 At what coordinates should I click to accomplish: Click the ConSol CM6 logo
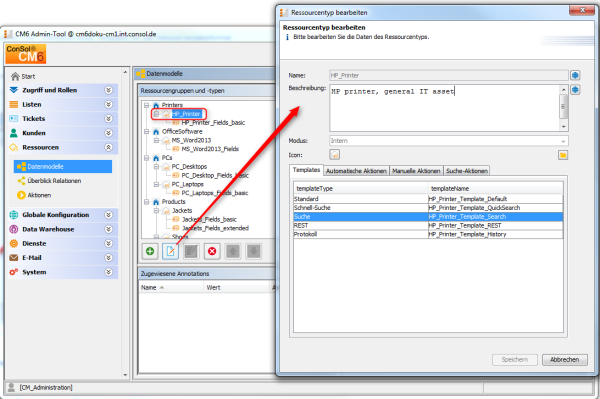pyautogui.click(x=26, y=54)
